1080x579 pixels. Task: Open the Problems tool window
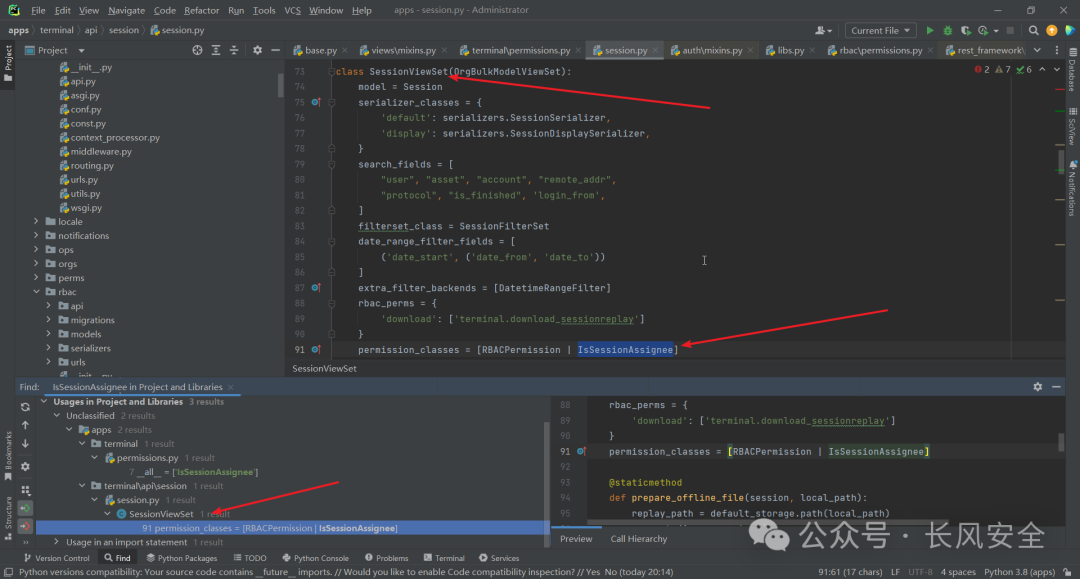coord(386,558)
